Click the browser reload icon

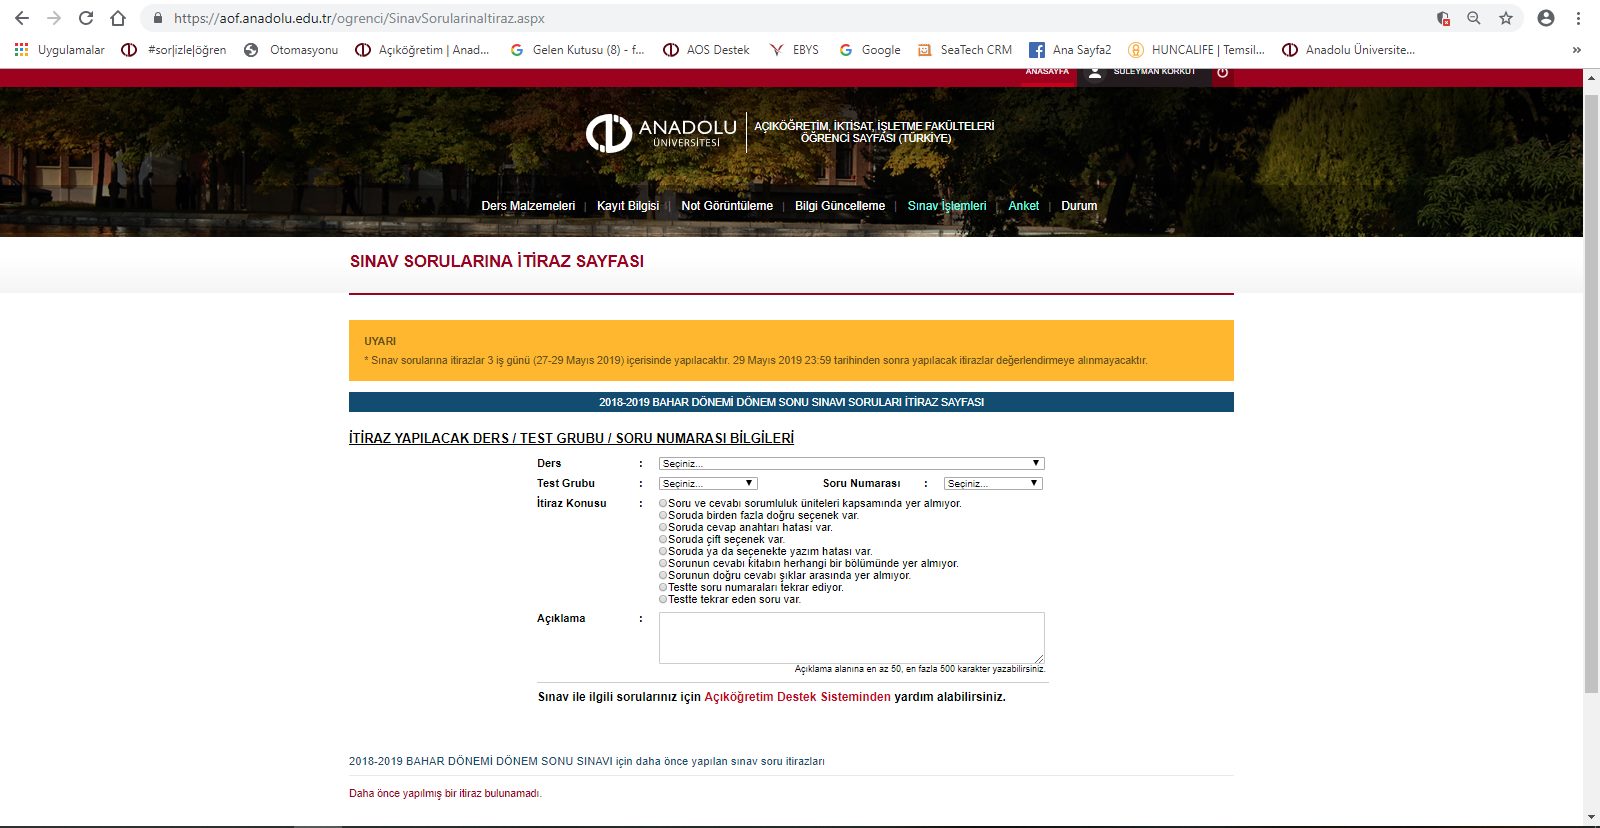pos(86,18)
